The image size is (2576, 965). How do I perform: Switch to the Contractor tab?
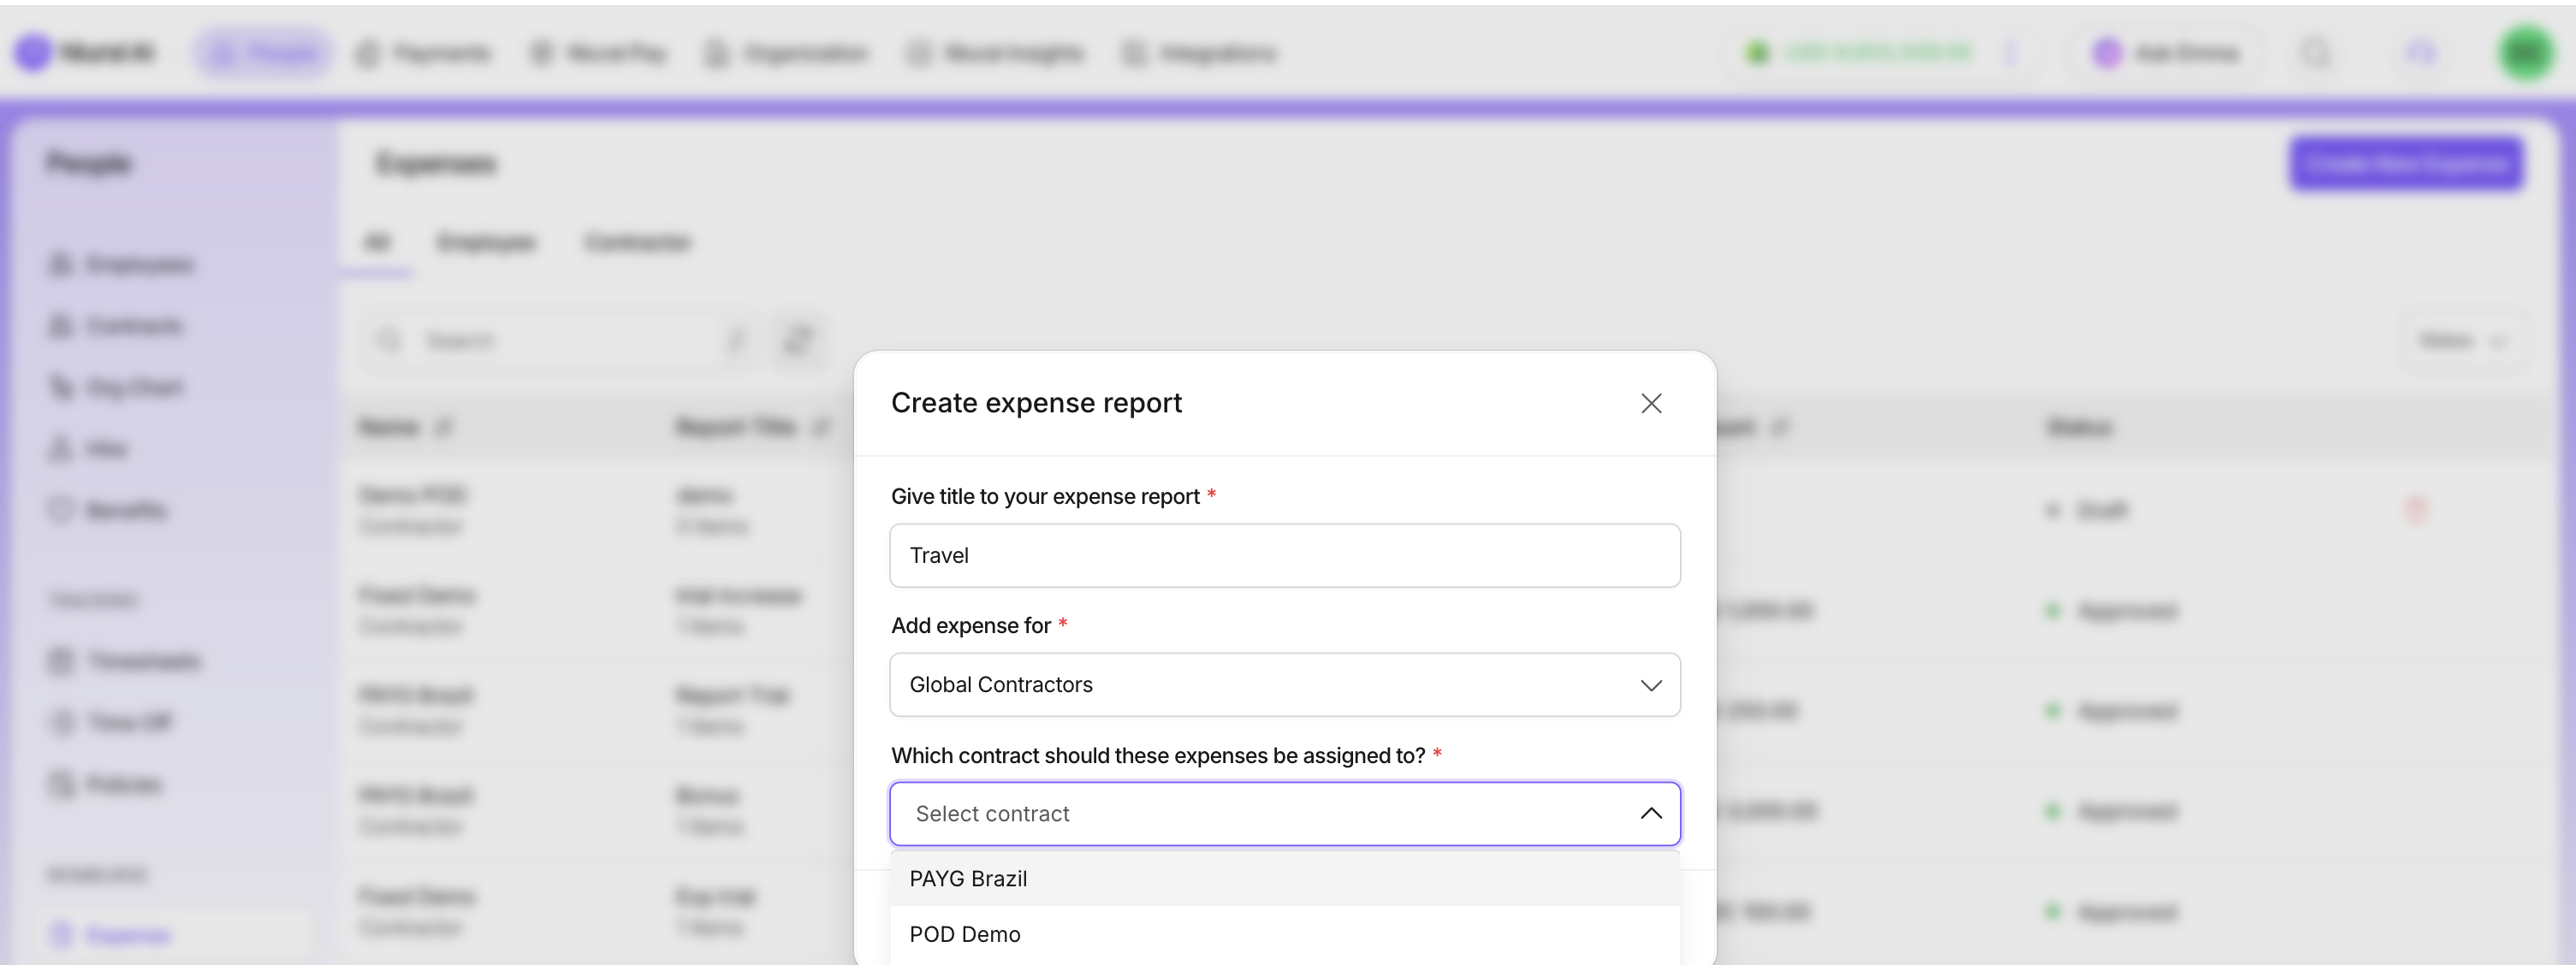(x=637, y=242)
